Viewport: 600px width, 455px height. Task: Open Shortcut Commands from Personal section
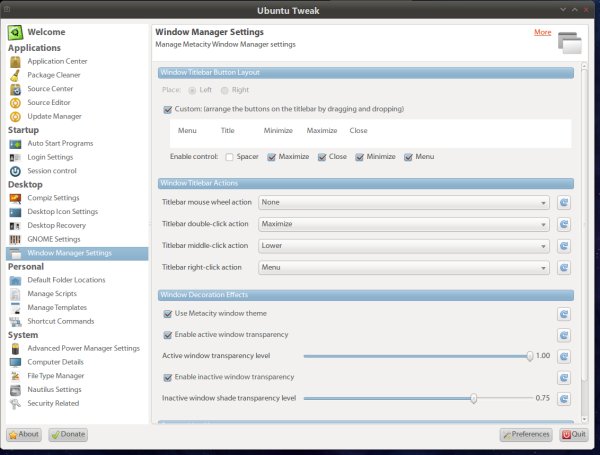pos(60,321)
